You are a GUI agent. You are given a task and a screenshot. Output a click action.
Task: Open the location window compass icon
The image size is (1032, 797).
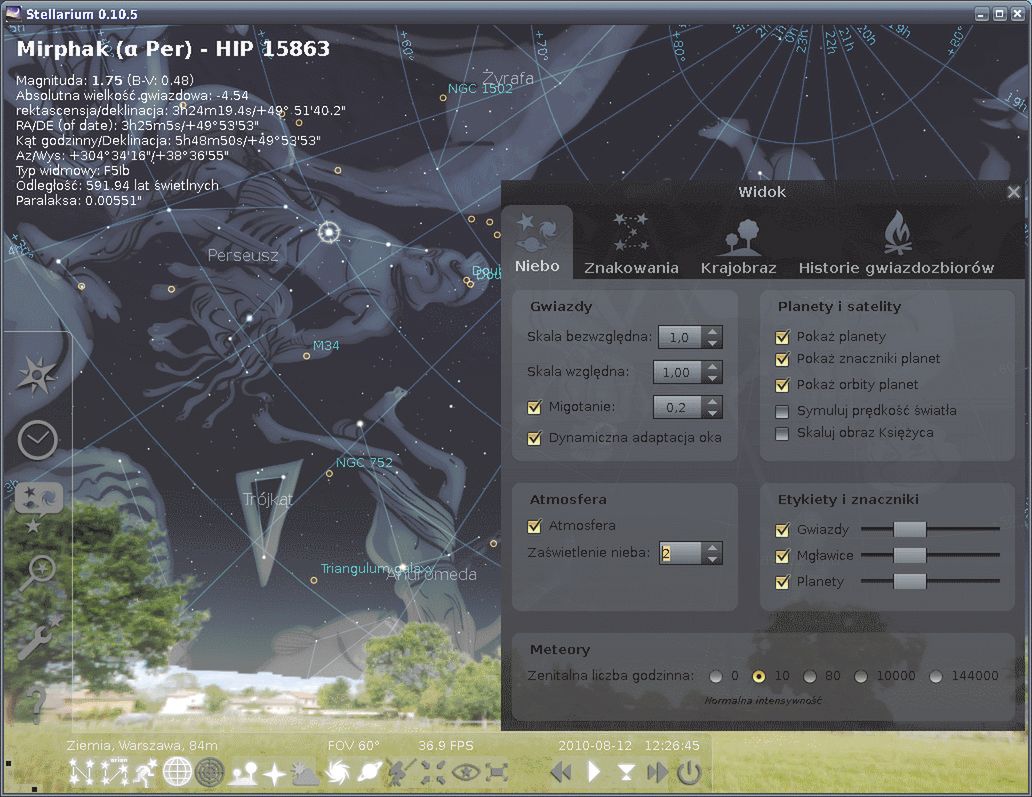tap(37, 375)
